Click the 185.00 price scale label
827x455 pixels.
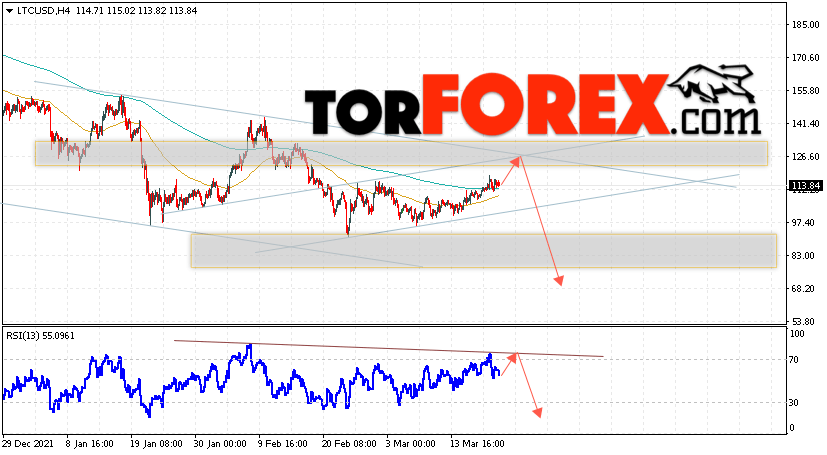805,25
